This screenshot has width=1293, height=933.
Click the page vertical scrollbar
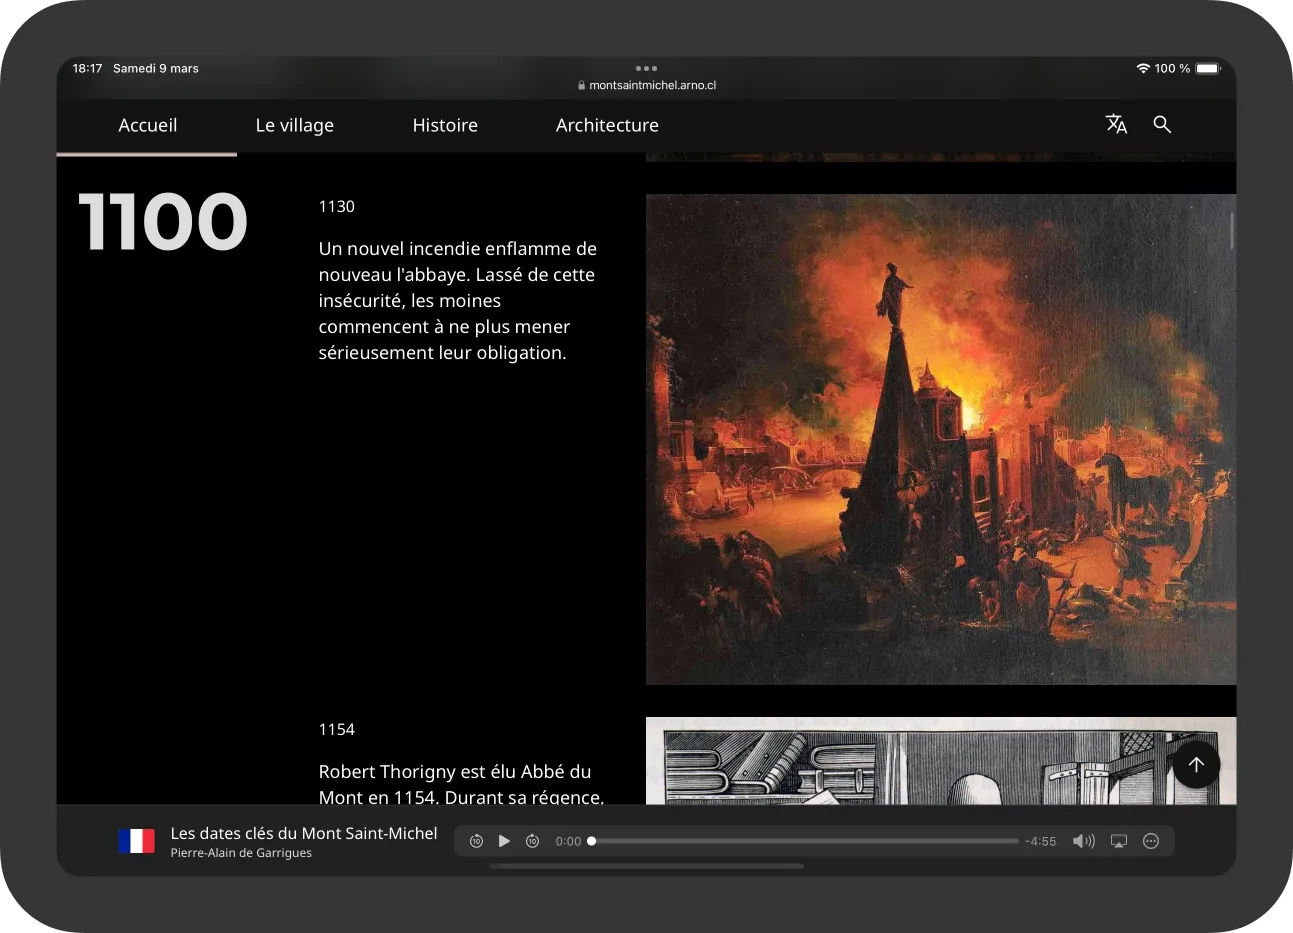[x=1231, y=231]
